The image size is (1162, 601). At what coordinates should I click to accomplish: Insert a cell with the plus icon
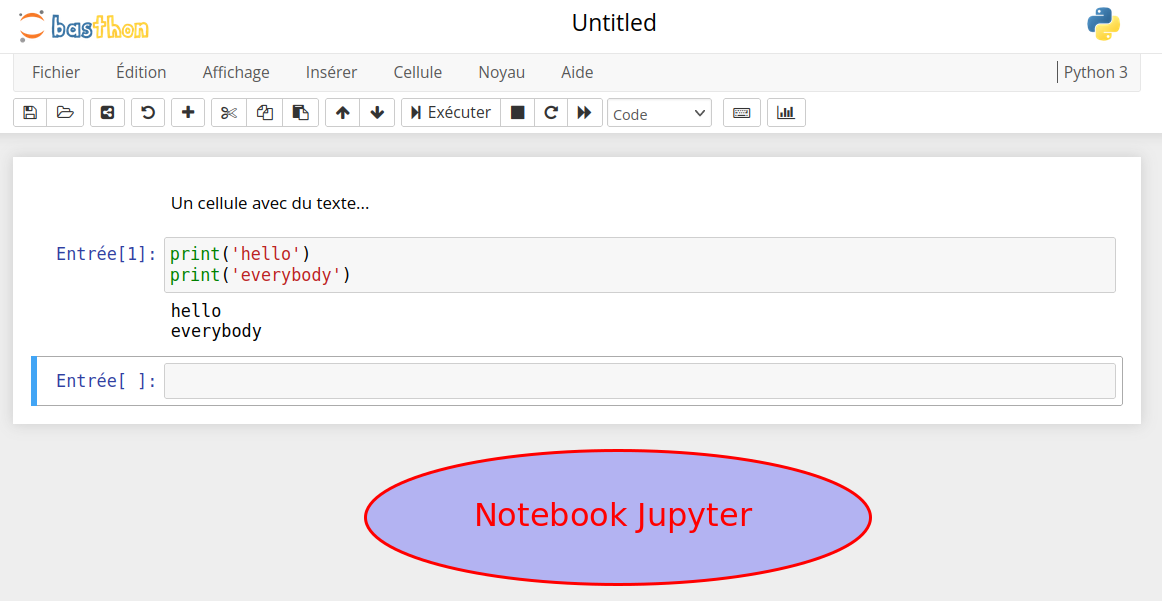(x=188, y=113)
